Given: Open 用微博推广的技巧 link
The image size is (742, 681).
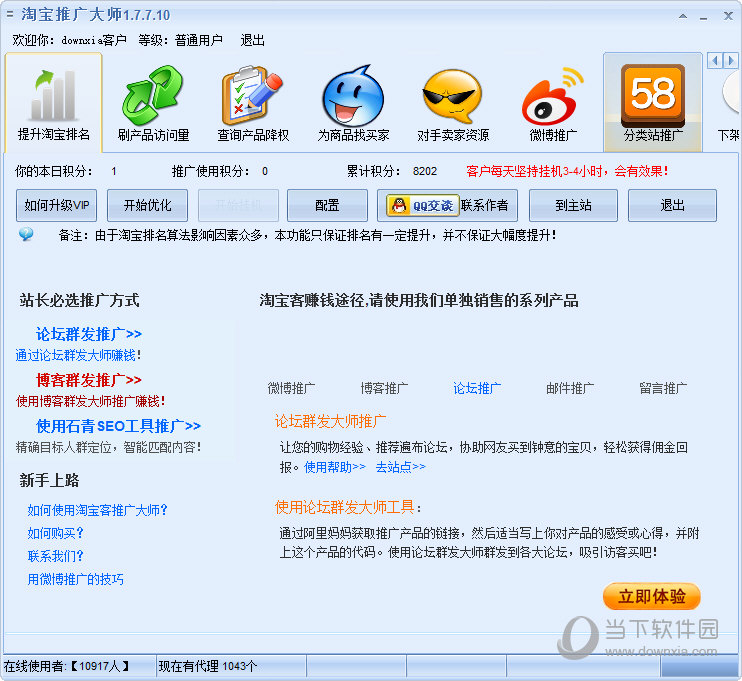Looking at the screenshot, I should coord(75,579).
